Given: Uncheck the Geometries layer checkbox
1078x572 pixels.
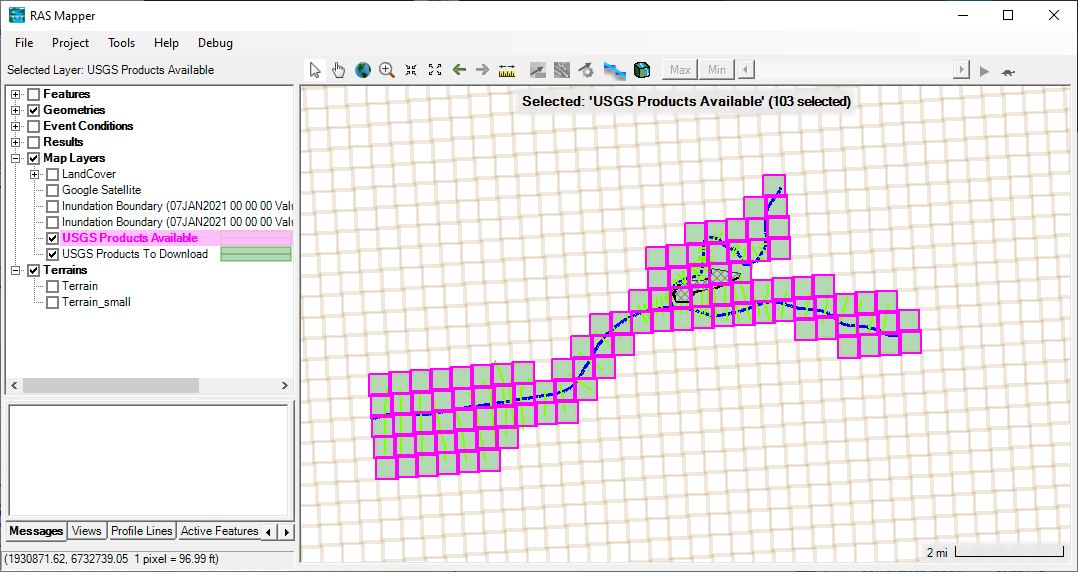Looking at the screenshot, I should pyautogui.click(x=34, y=110).
